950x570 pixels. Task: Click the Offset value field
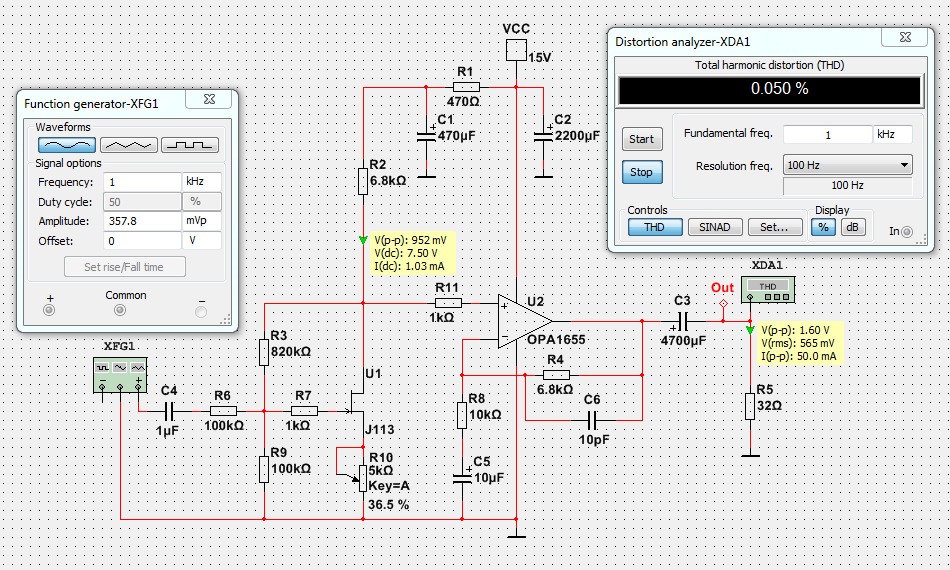click(x=142, y=240)
